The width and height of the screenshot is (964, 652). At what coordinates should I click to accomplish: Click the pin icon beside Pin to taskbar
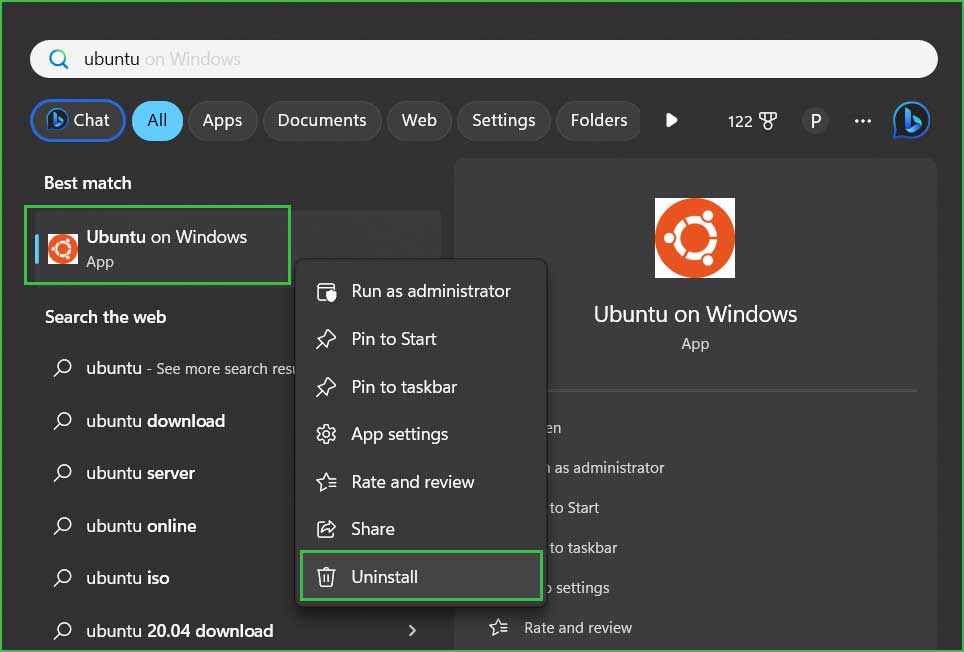click(326, 387)
